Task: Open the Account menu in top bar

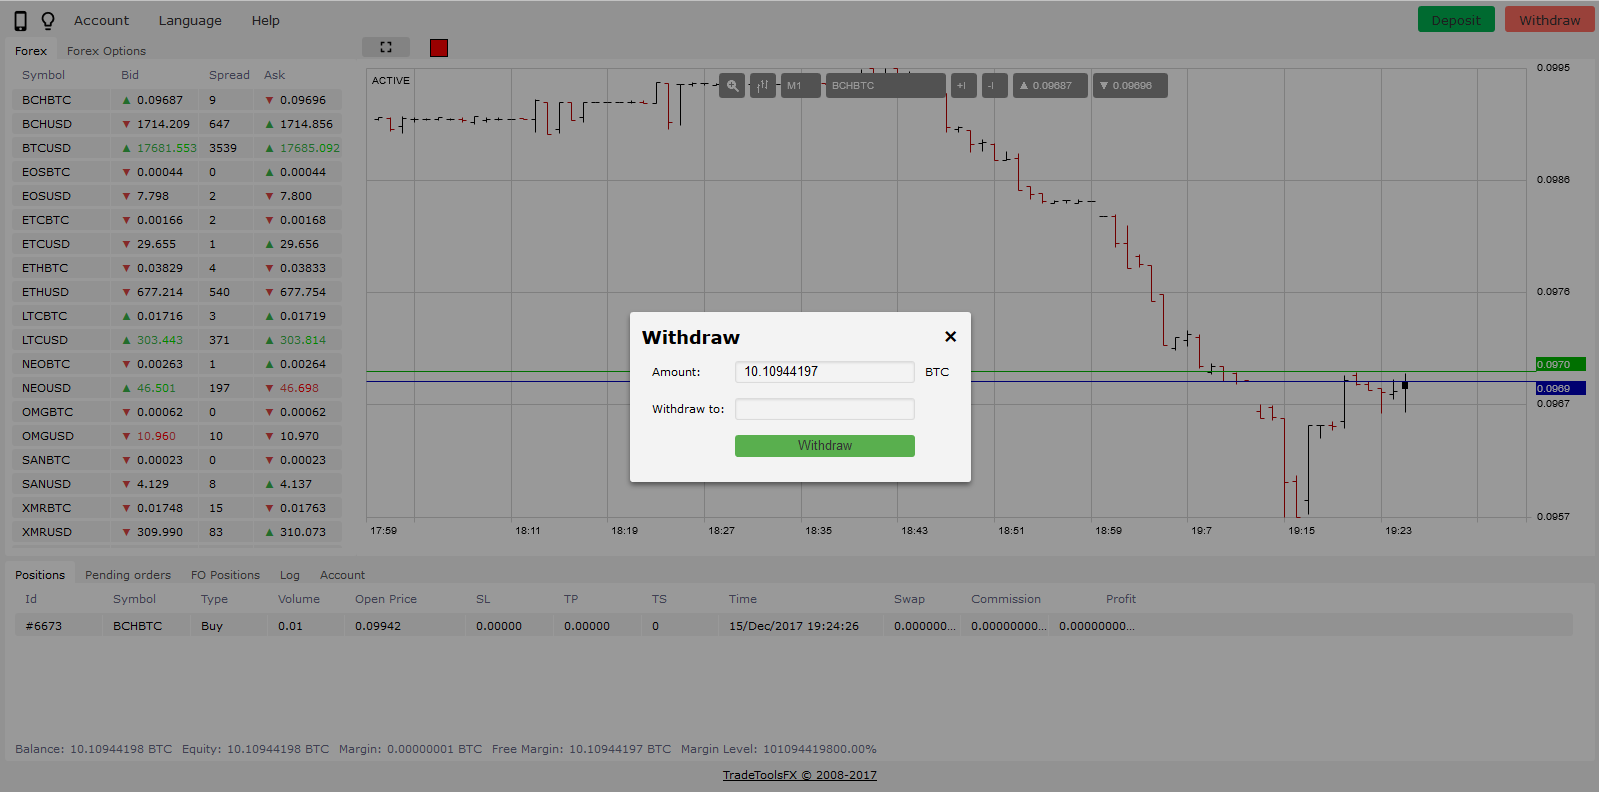Action: (x=101, y=21)
